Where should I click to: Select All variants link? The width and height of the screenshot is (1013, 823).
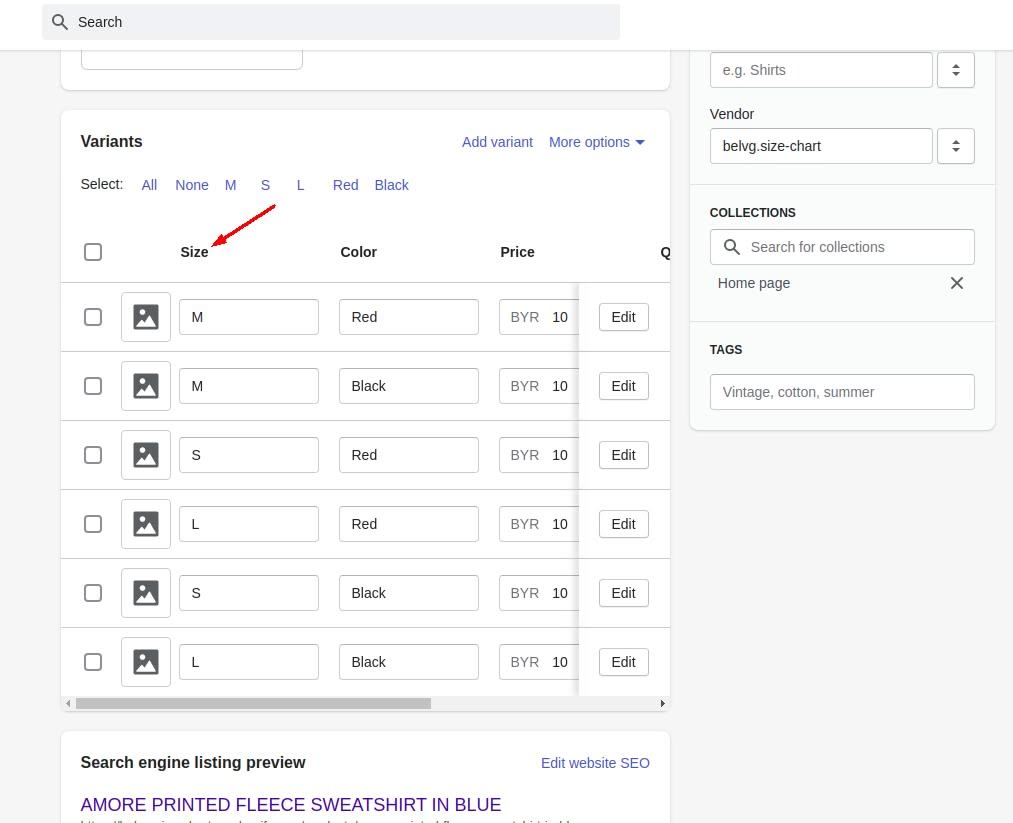point(149,185)
